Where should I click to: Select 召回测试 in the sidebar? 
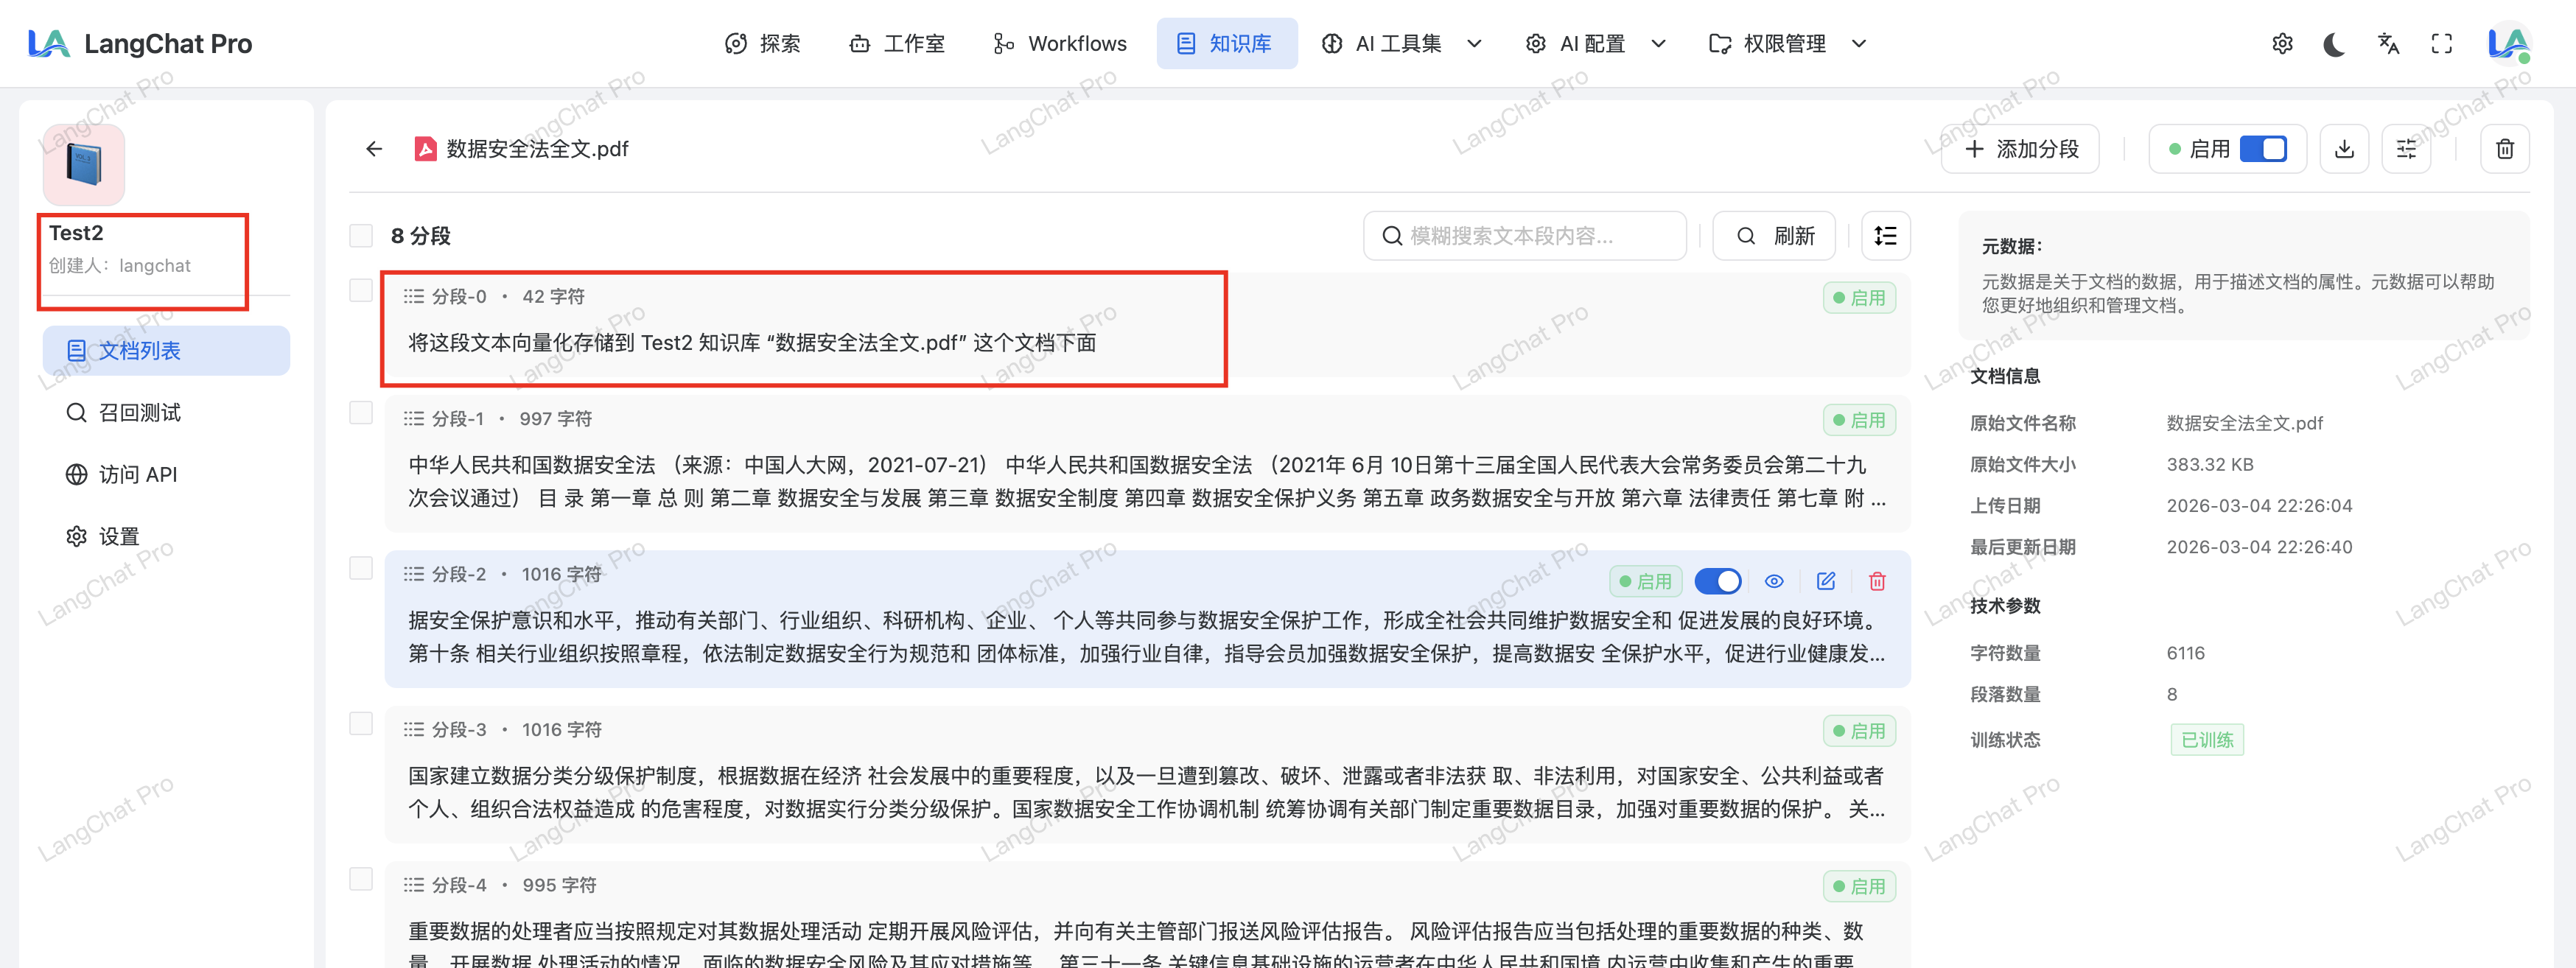point(139,413)
